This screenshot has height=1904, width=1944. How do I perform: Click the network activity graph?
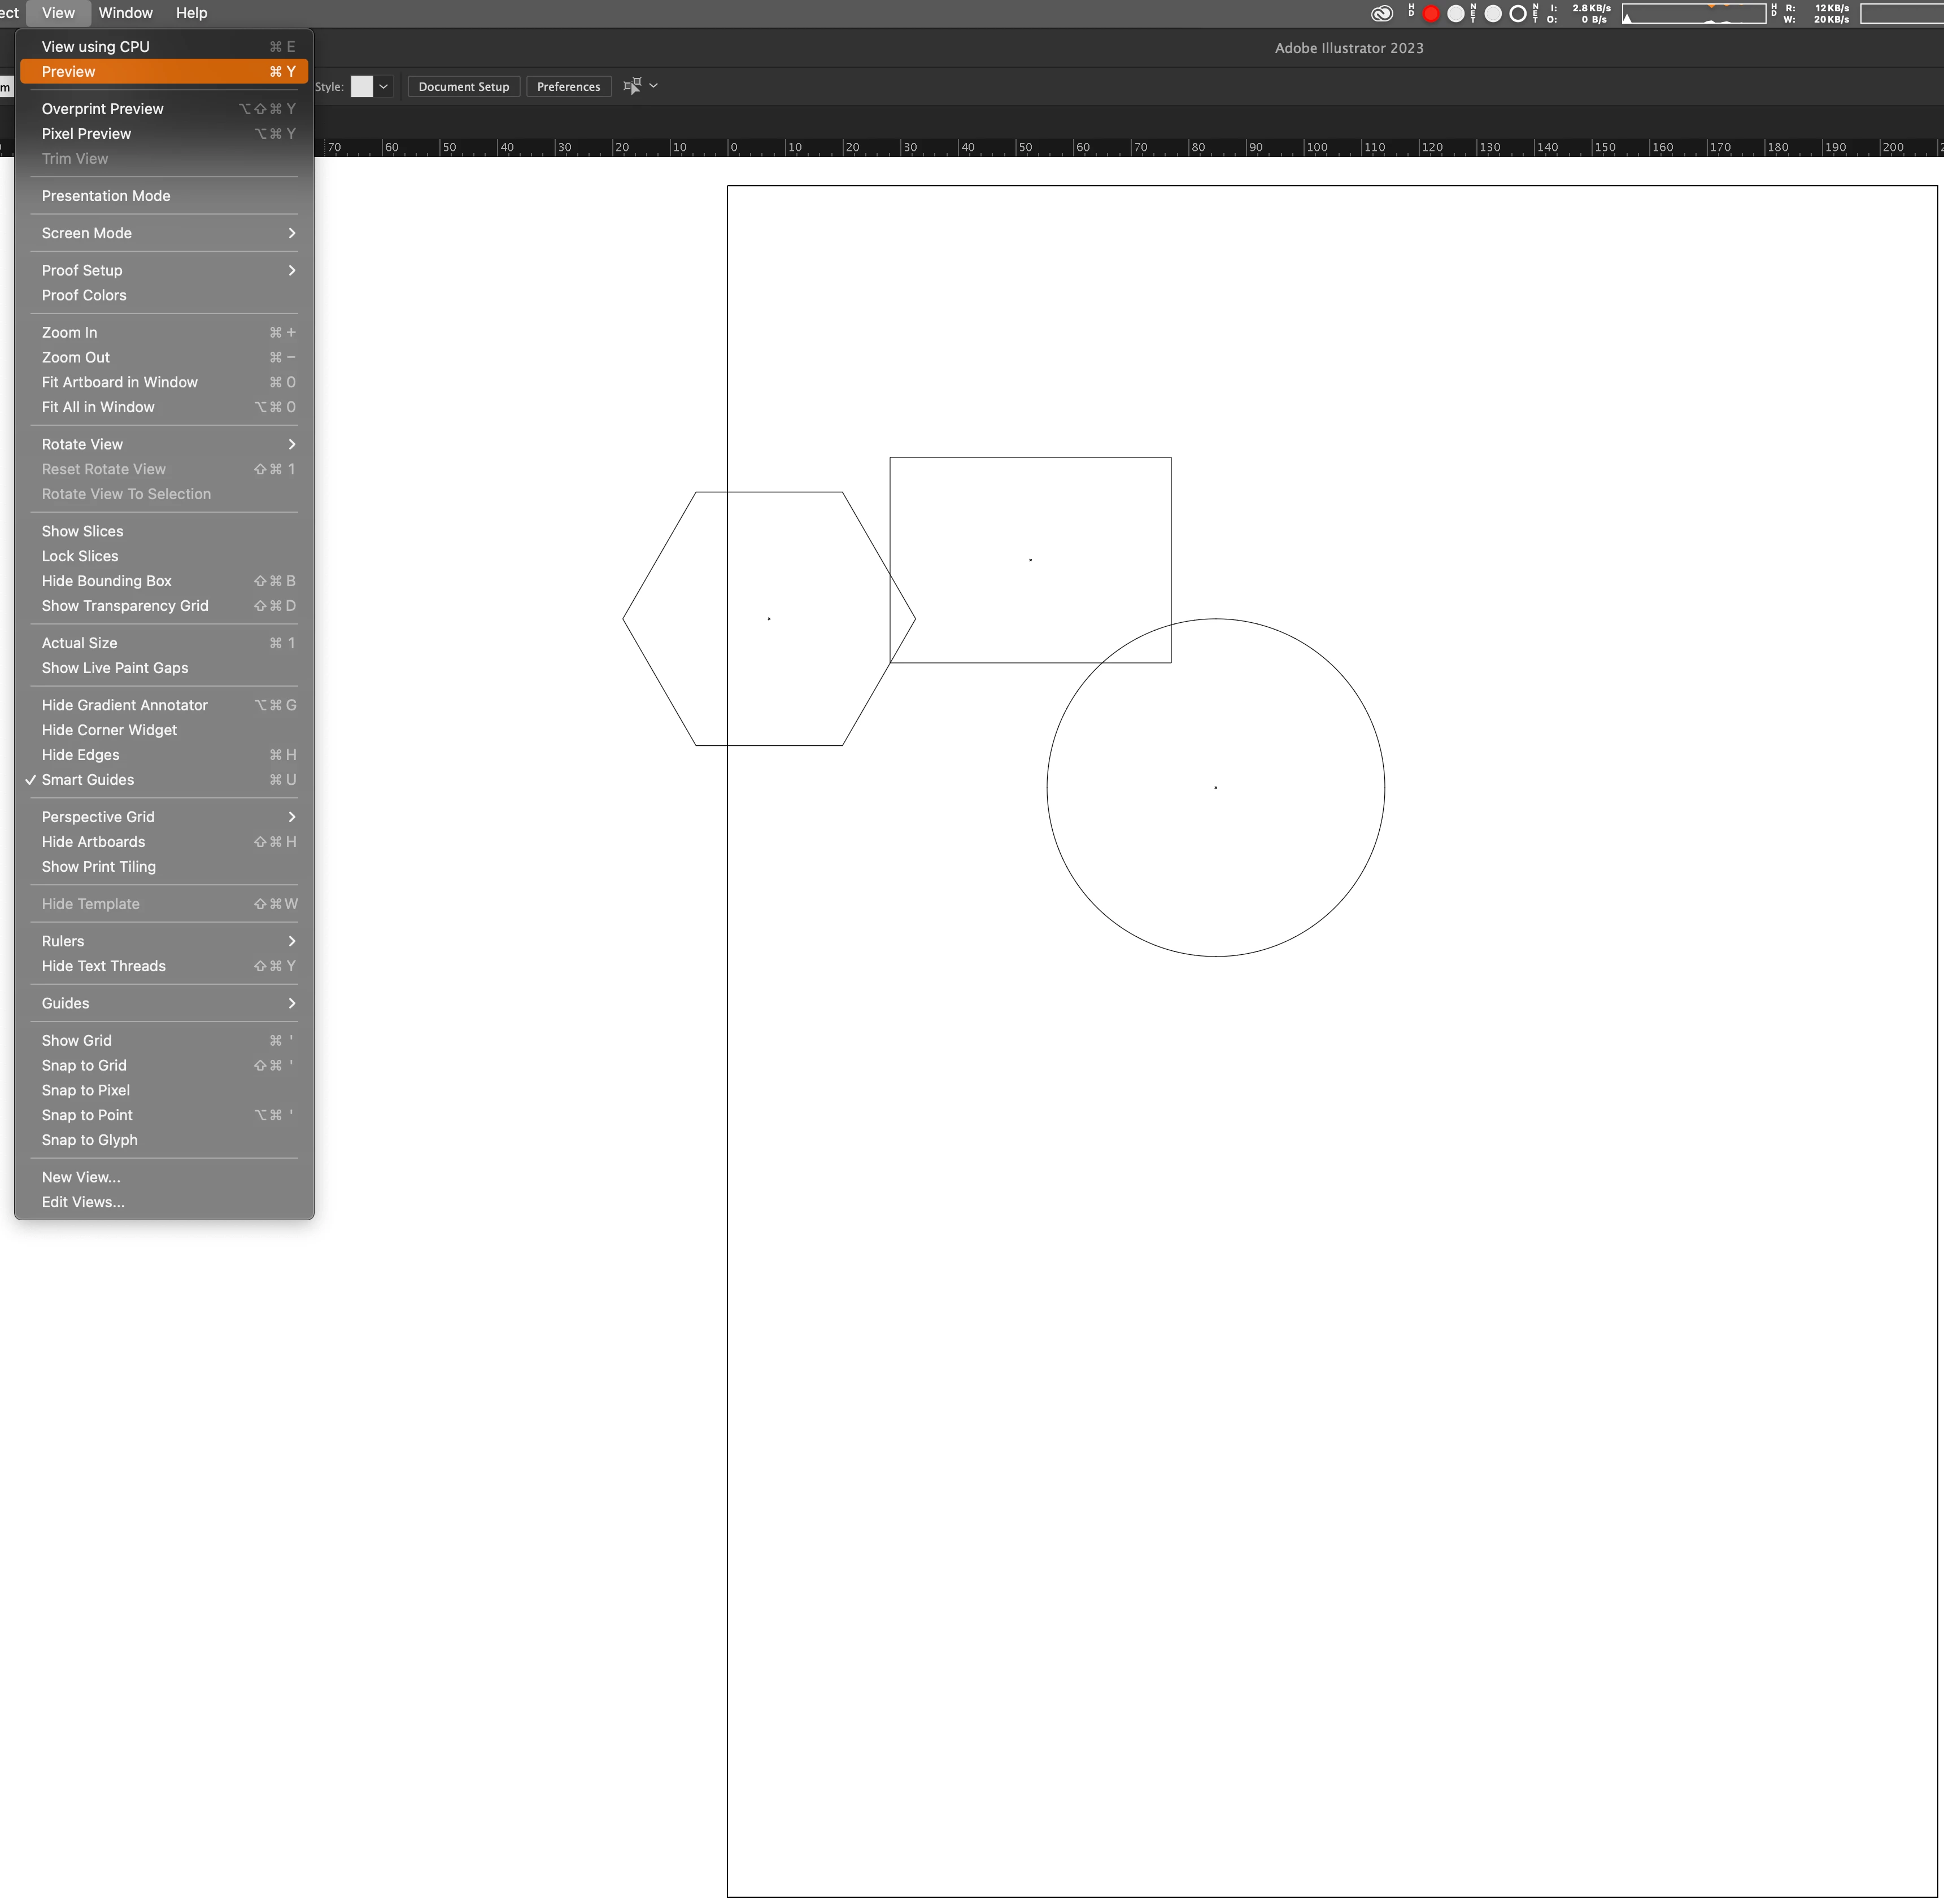[1693, 13]
